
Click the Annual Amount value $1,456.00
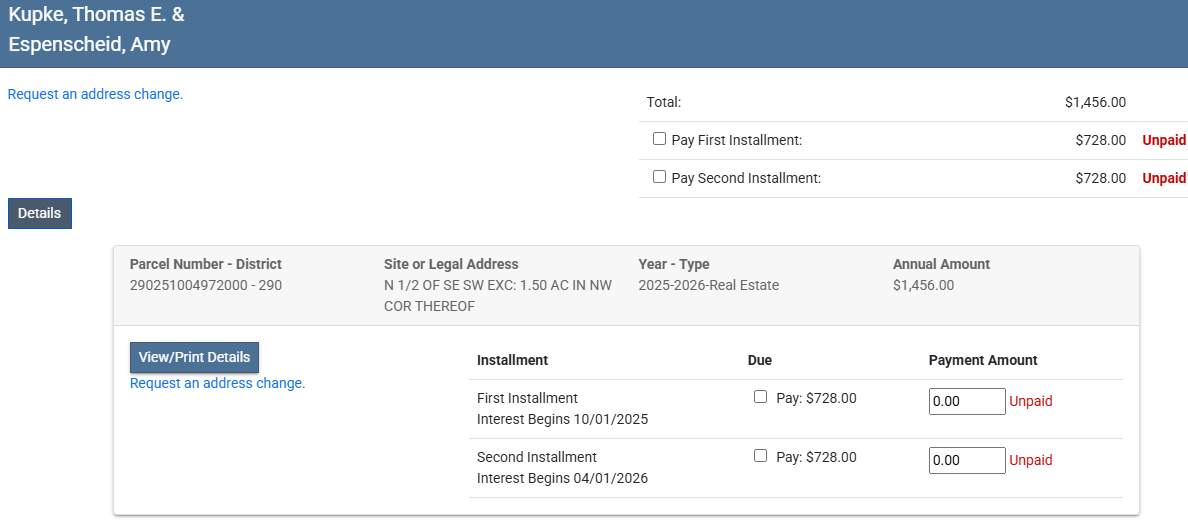click(923, 285)
